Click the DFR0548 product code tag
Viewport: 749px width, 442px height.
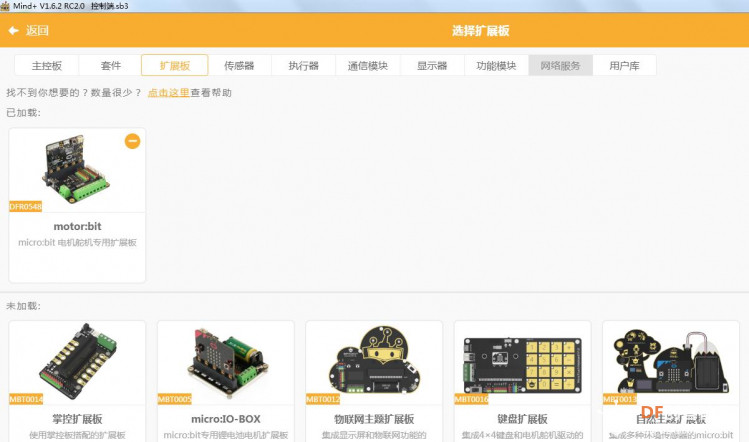pos(26,206)
